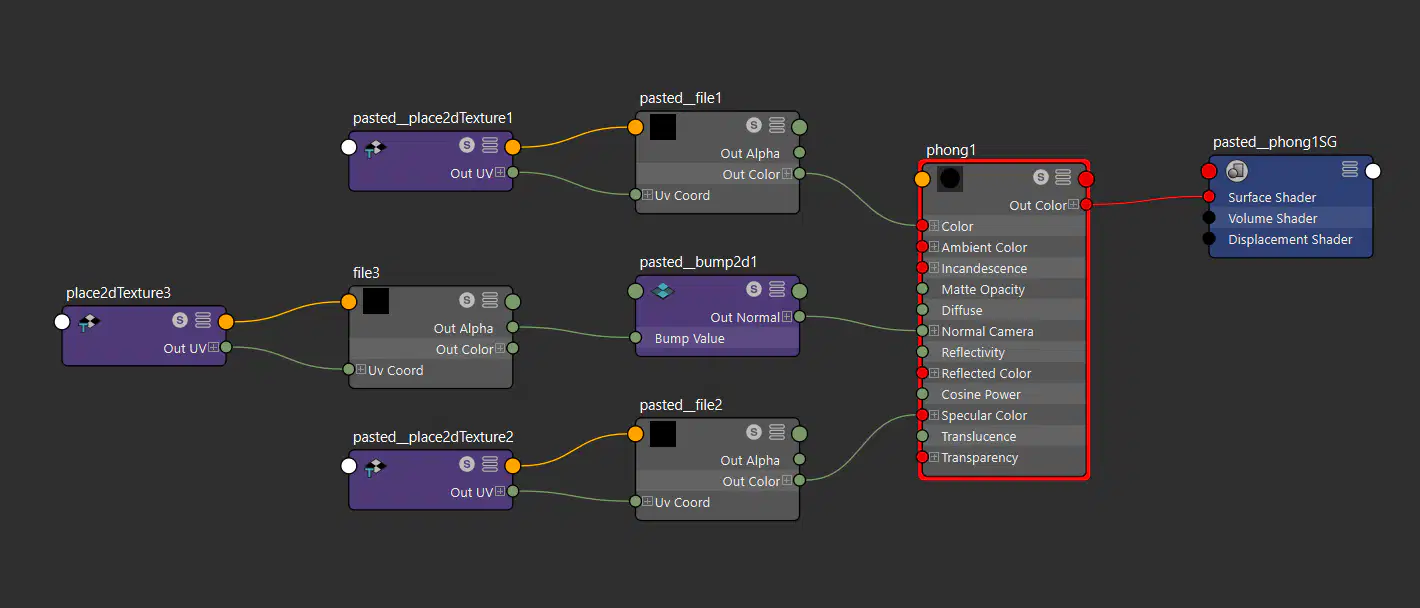Screen dimensions: 1420x608
Task: Expand Out Color on pasted__file1
Action: pos(786,174)
